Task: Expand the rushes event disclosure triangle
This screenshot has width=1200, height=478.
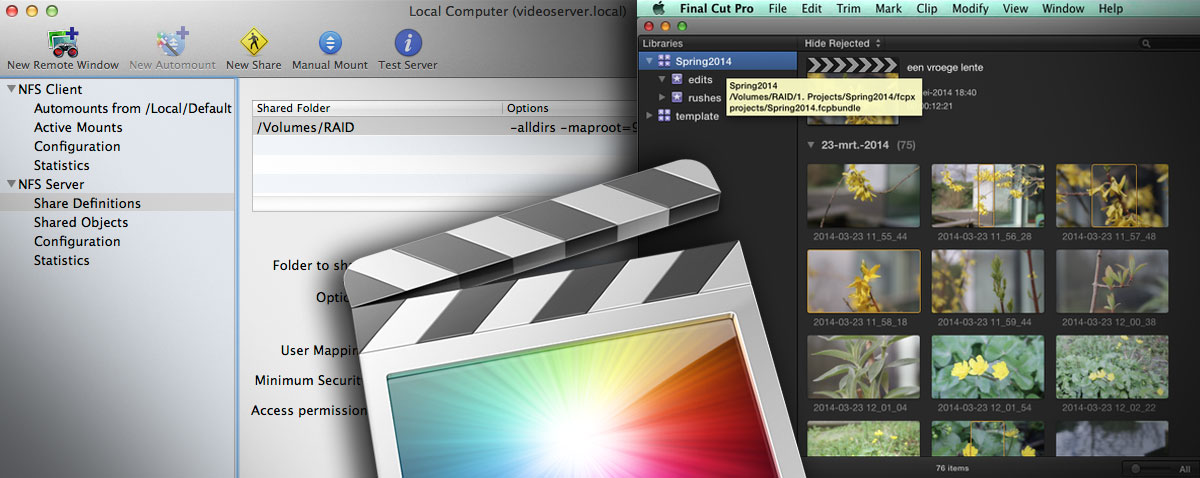Action: tap(662, 97)
